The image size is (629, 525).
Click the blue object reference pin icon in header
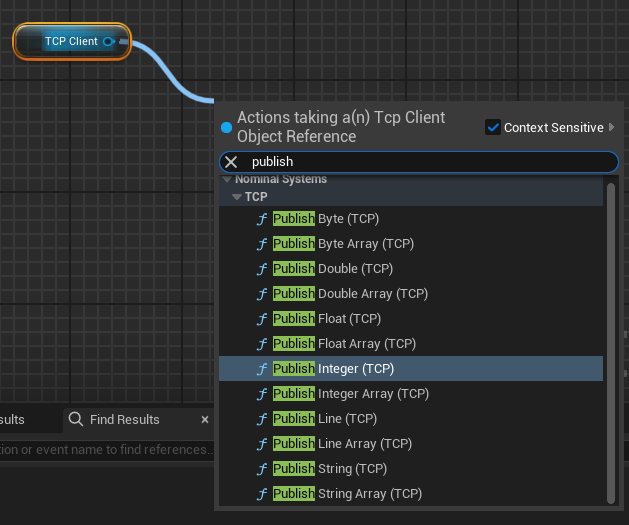(226, 128)
